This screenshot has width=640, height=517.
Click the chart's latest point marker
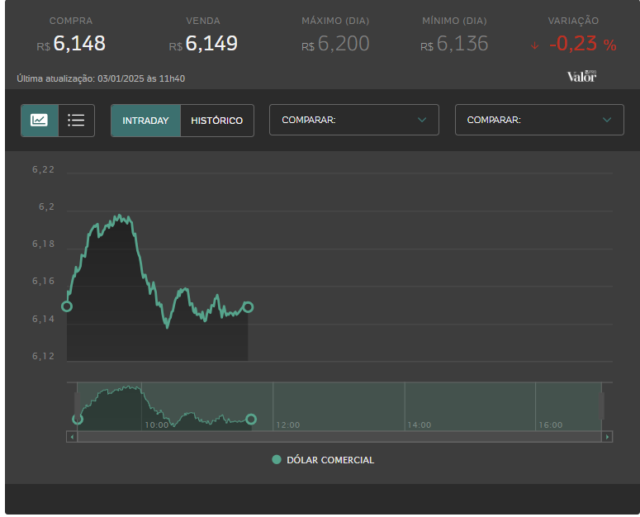coord(248,307)
